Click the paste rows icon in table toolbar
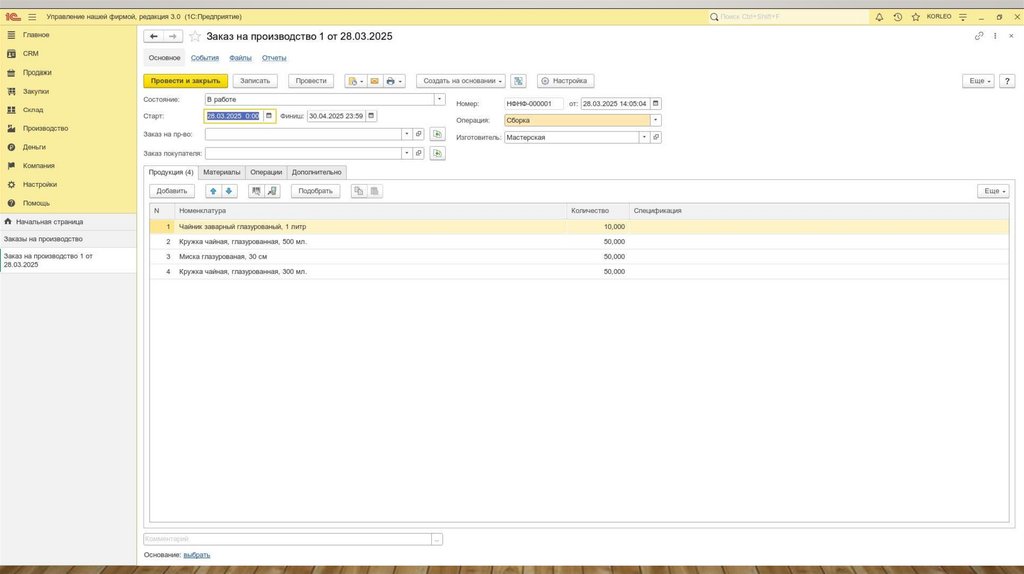Screen dimensions: 1024x574 (374, 191)
